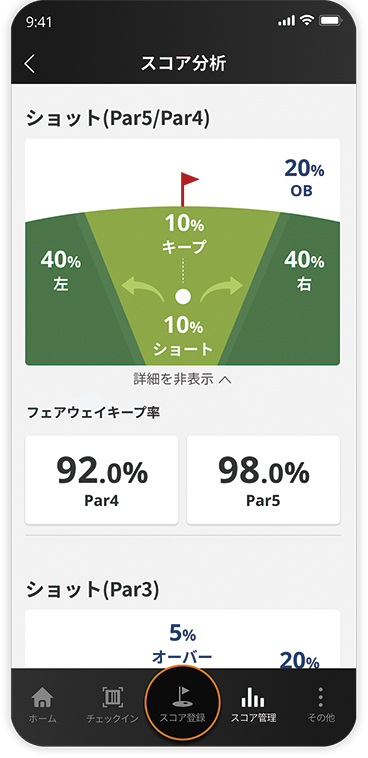Tap the 5% オーバー label
368x758 pixels.
182,644
